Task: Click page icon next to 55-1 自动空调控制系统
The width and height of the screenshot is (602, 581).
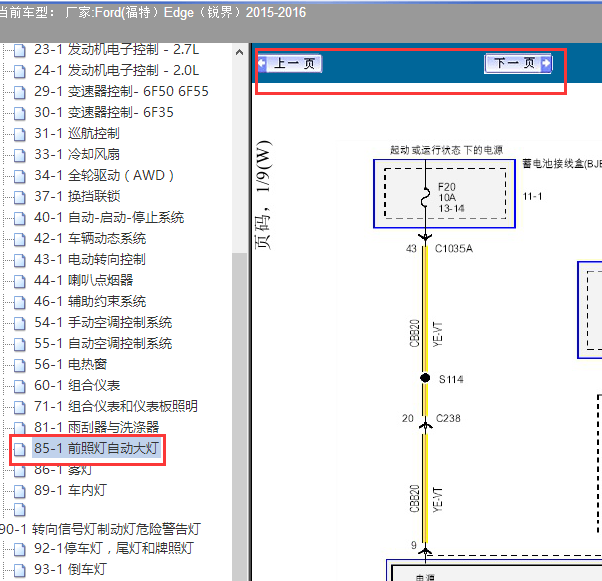Action: [20, 344]
